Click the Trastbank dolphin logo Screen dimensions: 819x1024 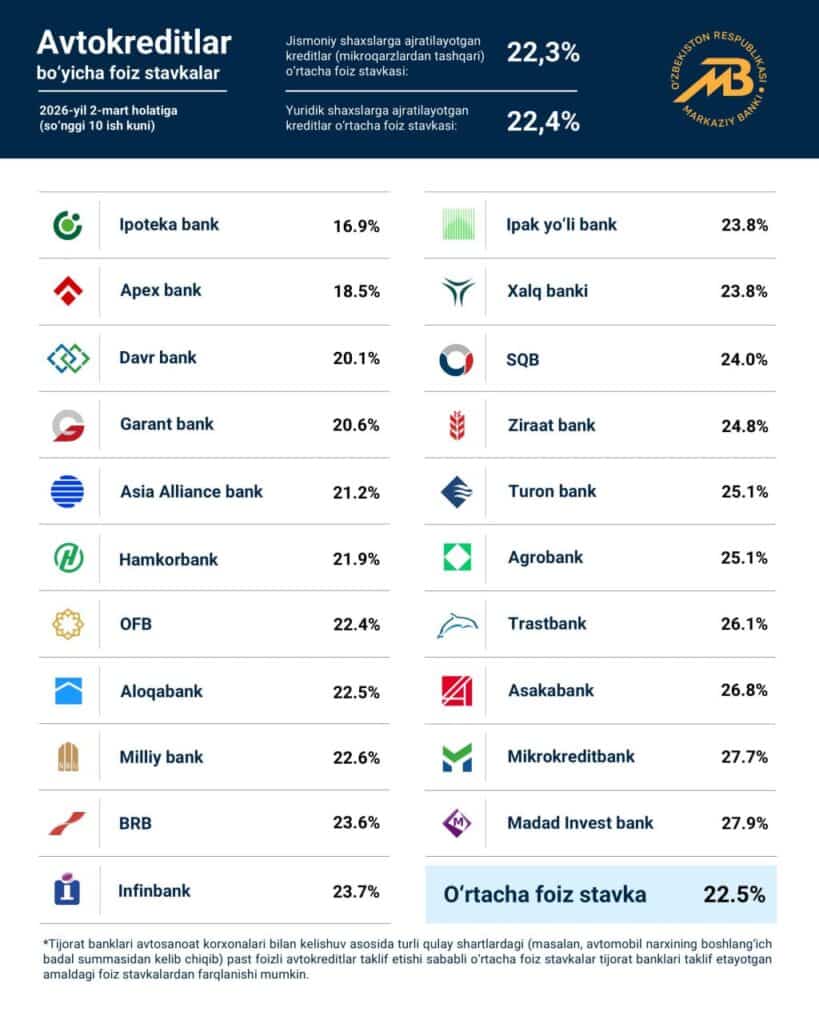click(x=457, y=625)
